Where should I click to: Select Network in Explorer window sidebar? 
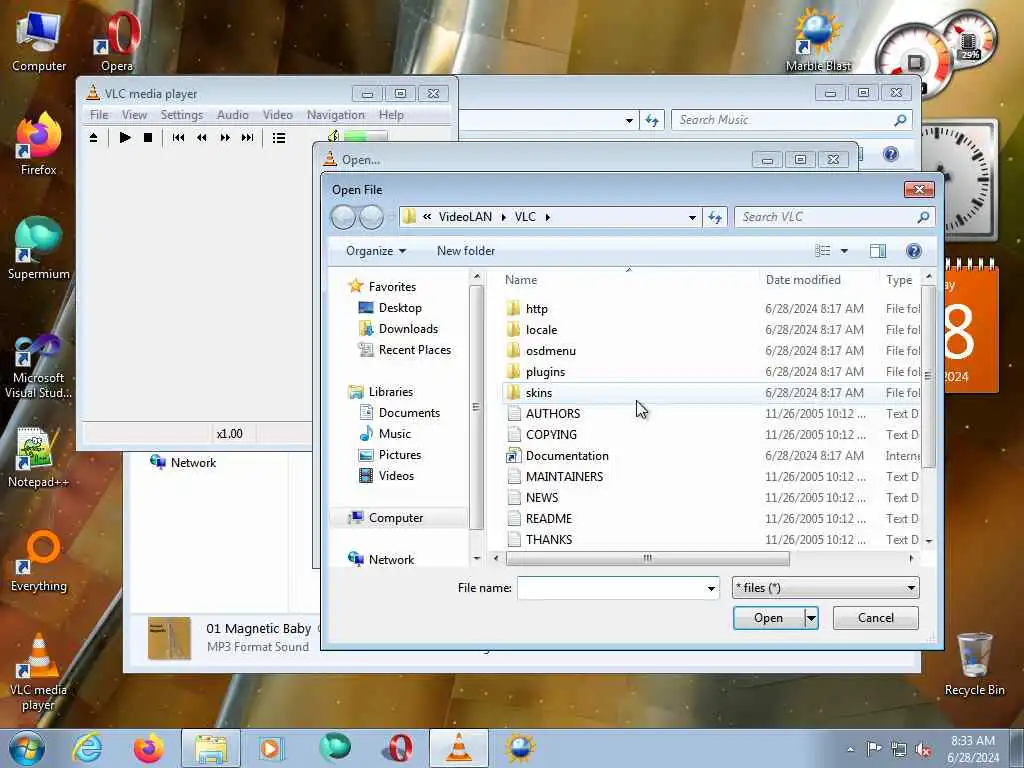(193, 462)
